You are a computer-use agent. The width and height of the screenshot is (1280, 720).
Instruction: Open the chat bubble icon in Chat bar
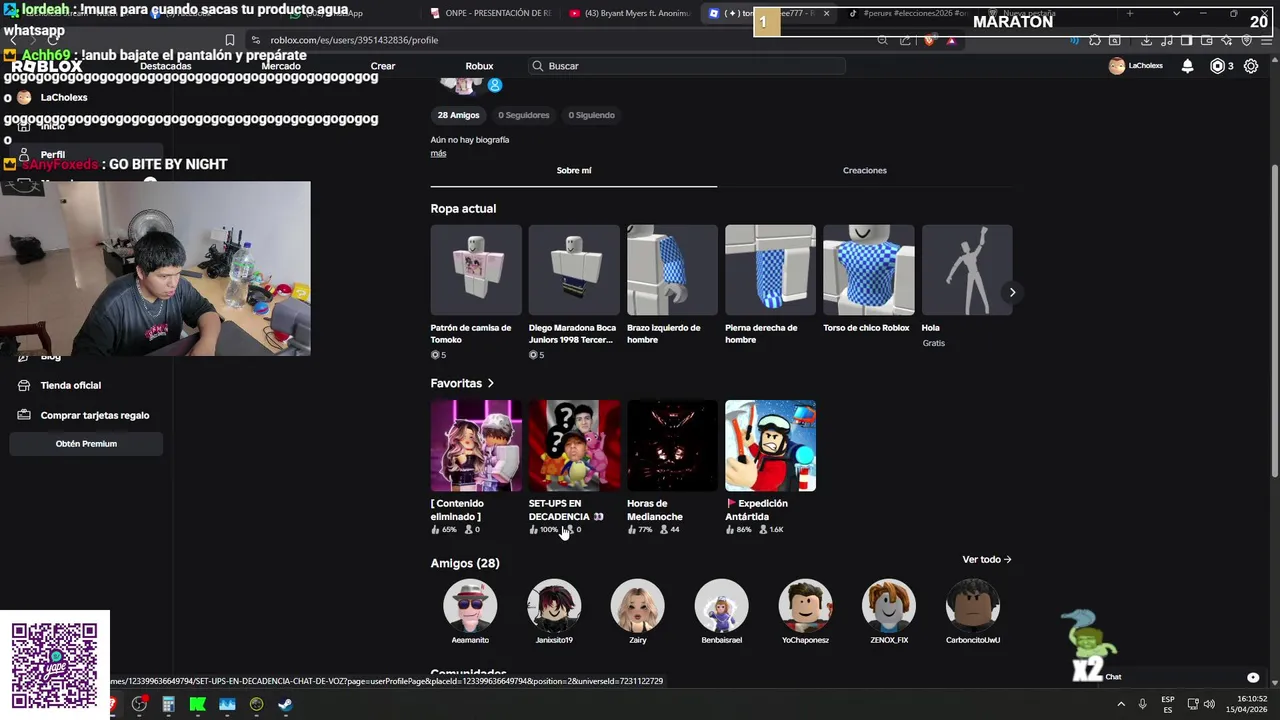click(x=1253, y=677)
